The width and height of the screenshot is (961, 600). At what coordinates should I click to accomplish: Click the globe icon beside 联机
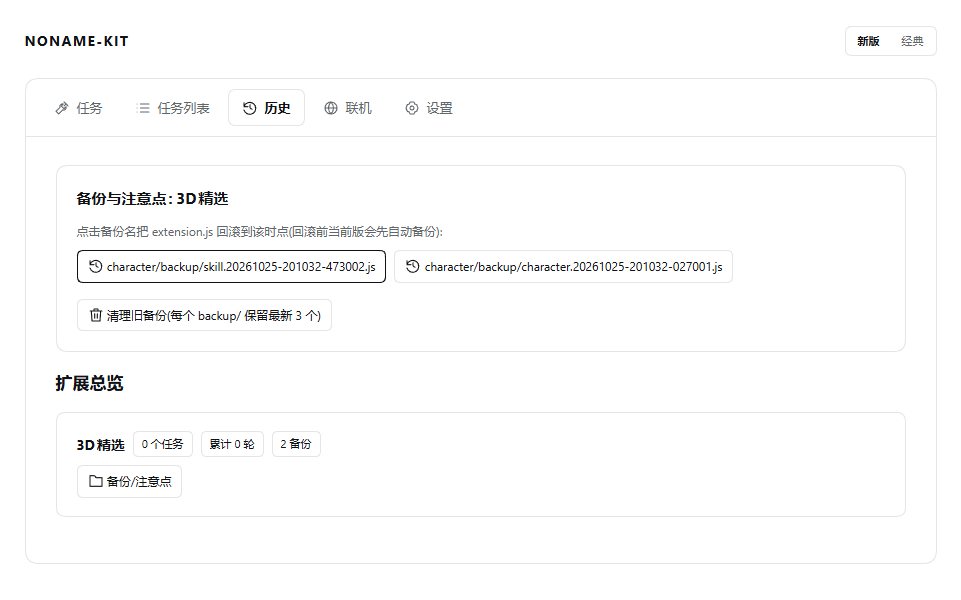[331, 108]
